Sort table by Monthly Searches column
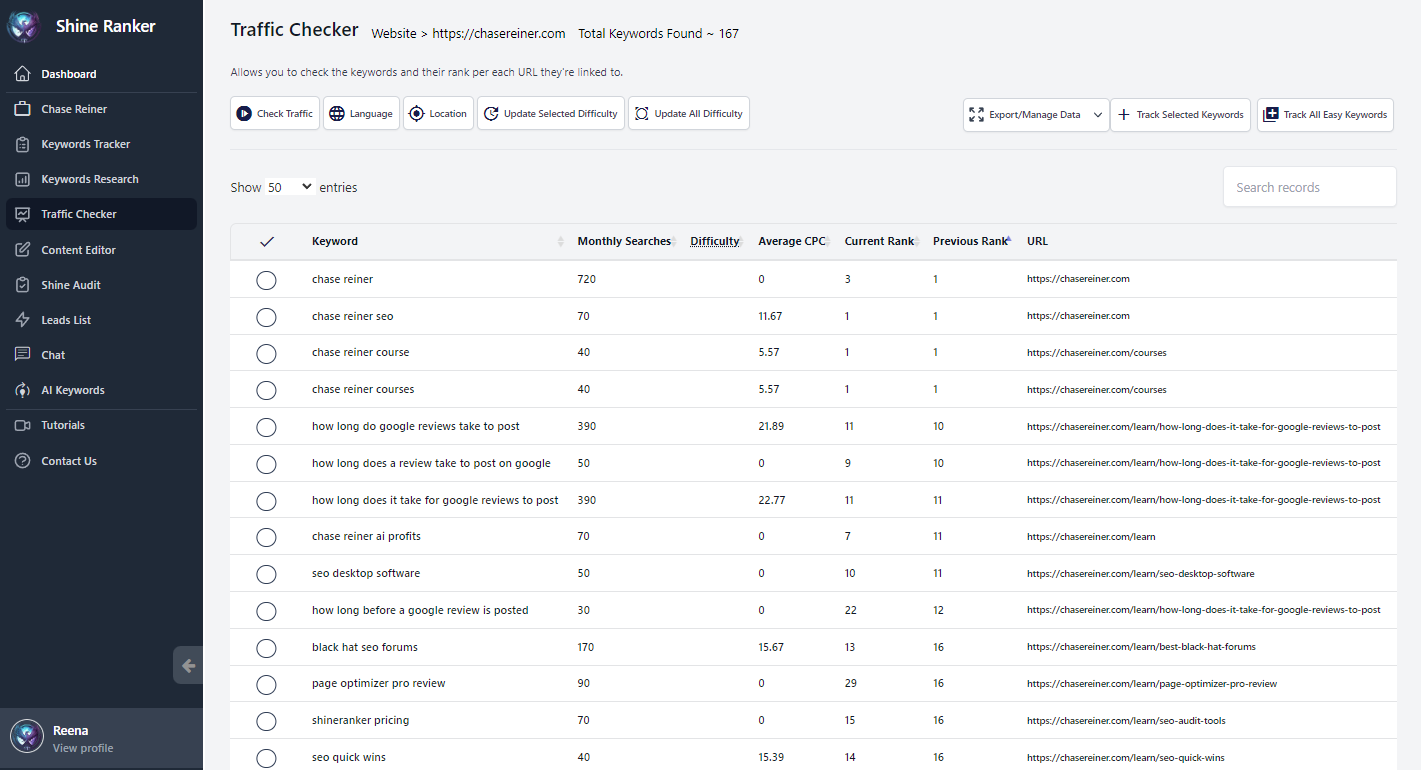The height and width of the screenshot is (770, 1421). (624, 241)
